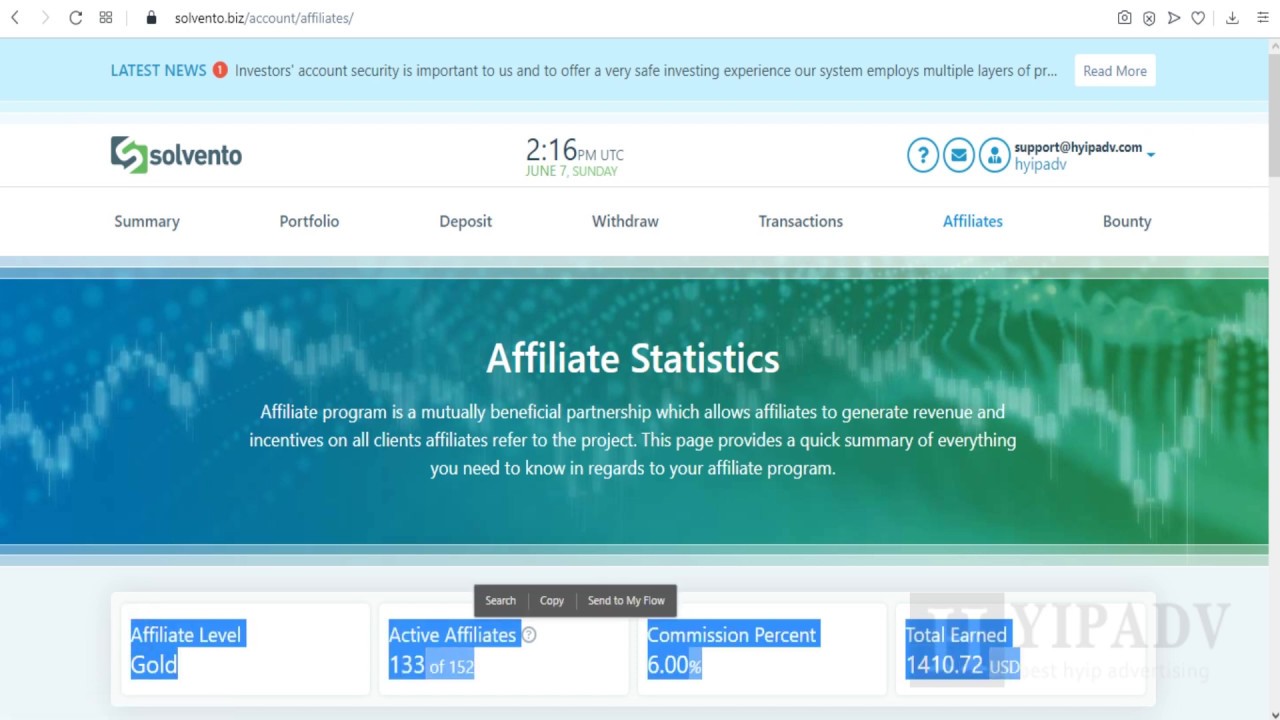Image resolution: width=1280 pixels, height=720 pixels.
Task: Open the send flow arrow icon
Action: click(x=1174, y=18)
